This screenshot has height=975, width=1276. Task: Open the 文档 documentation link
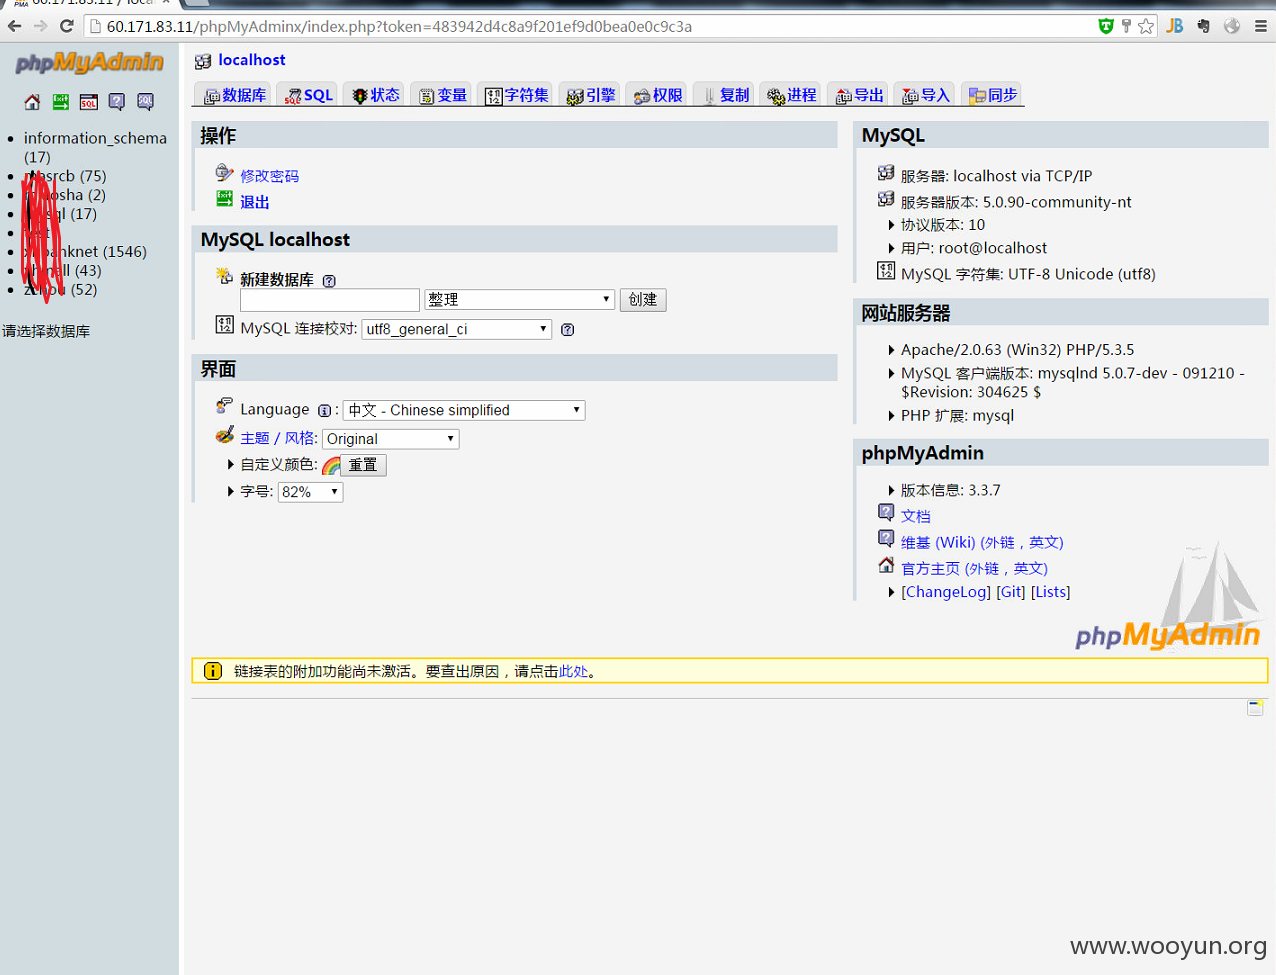915,516
